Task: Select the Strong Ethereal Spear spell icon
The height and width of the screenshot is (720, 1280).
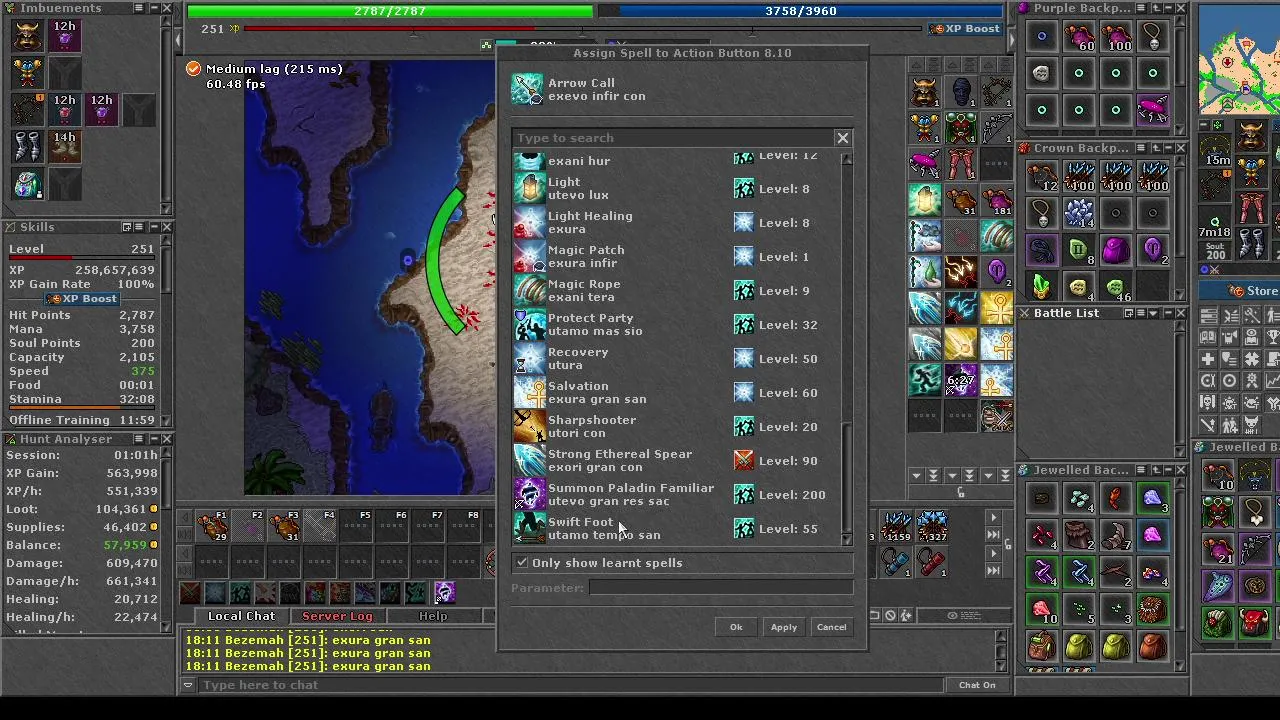Action: 529,461
